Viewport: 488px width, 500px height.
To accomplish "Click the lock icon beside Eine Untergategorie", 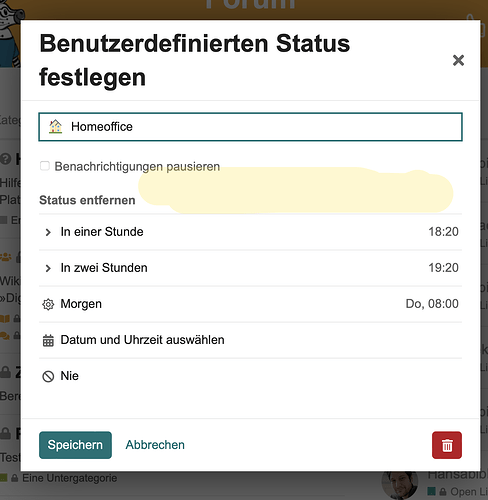I will coord(14,478).
